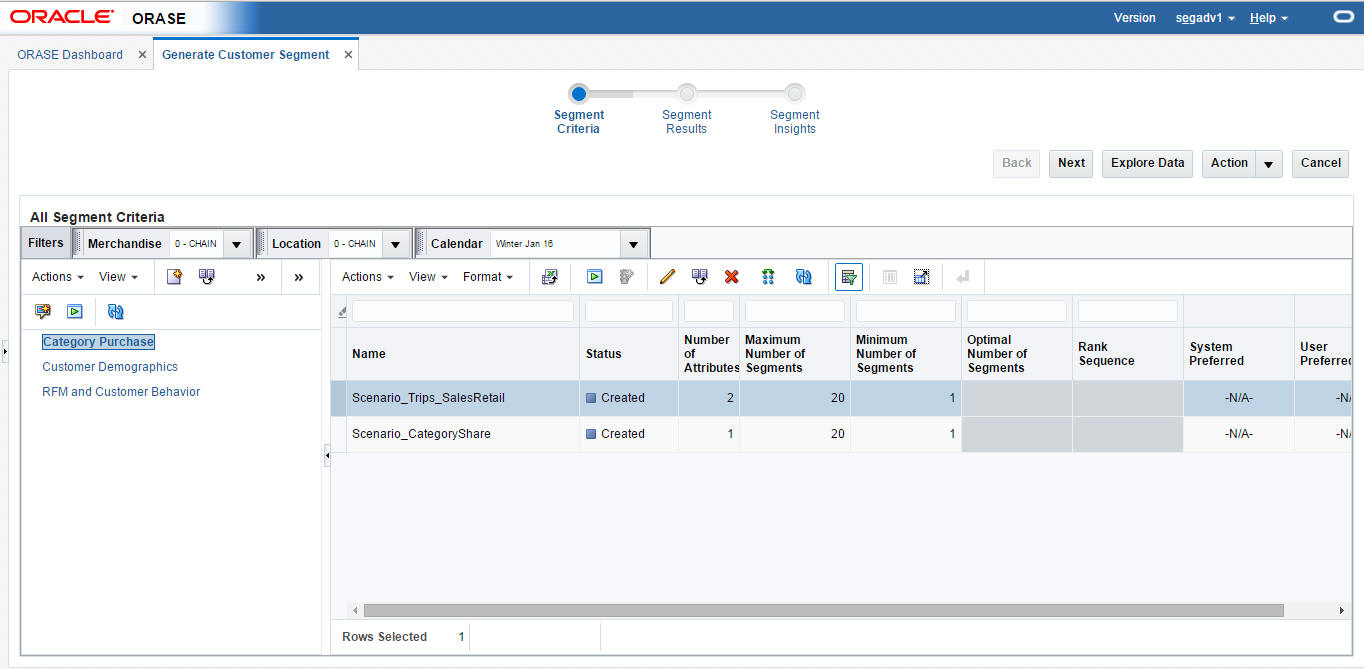
Task: Click the Name column filter field
Action: (x=463, y=311)
